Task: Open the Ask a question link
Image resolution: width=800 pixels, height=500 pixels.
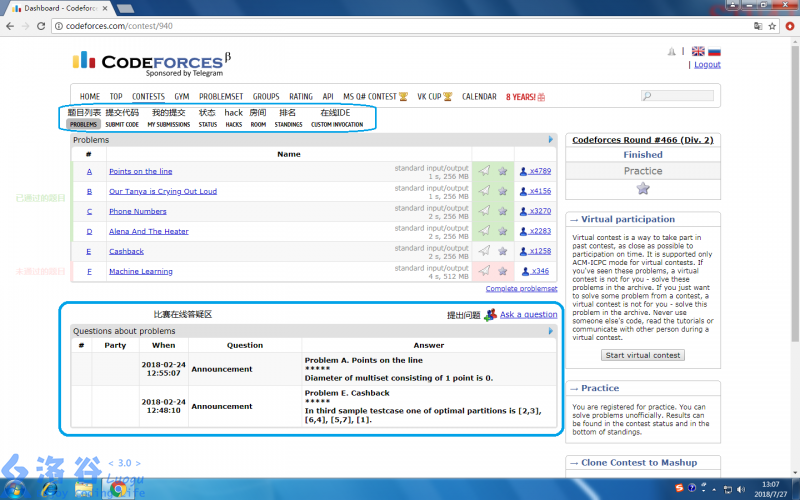Action: [528, 315]
